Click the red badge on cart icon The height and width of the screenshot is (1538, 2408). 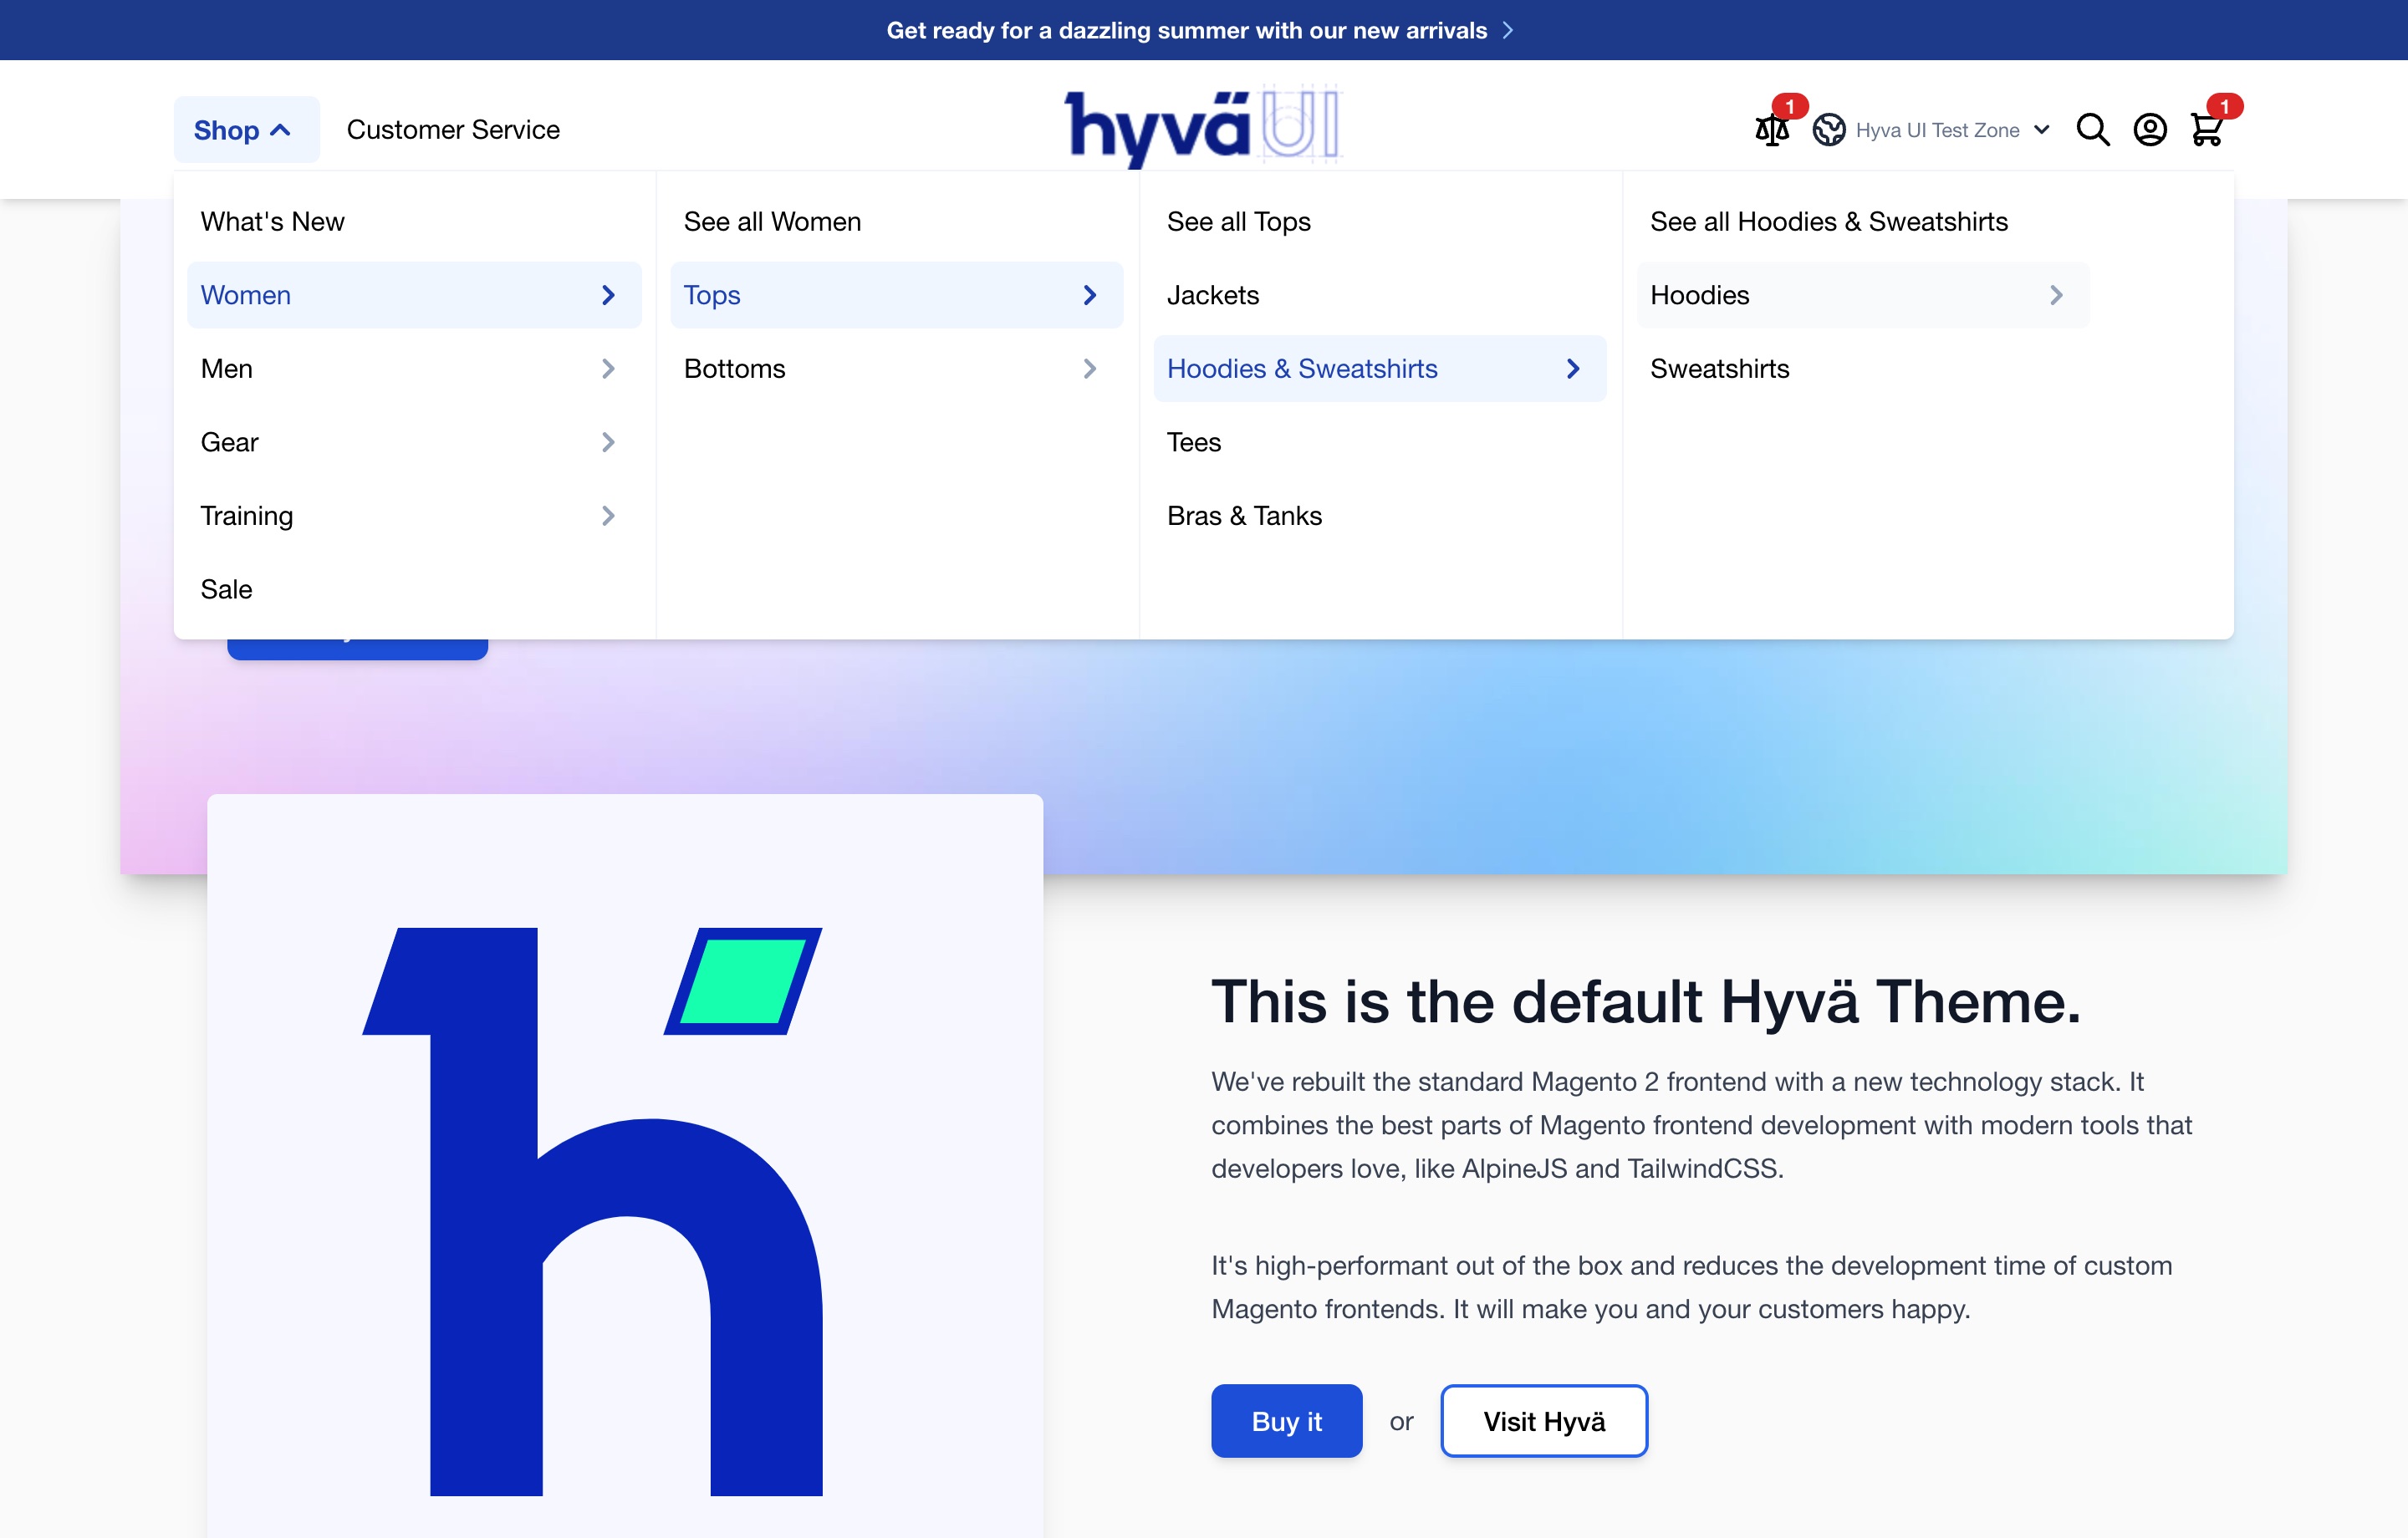click(2224, 106)
